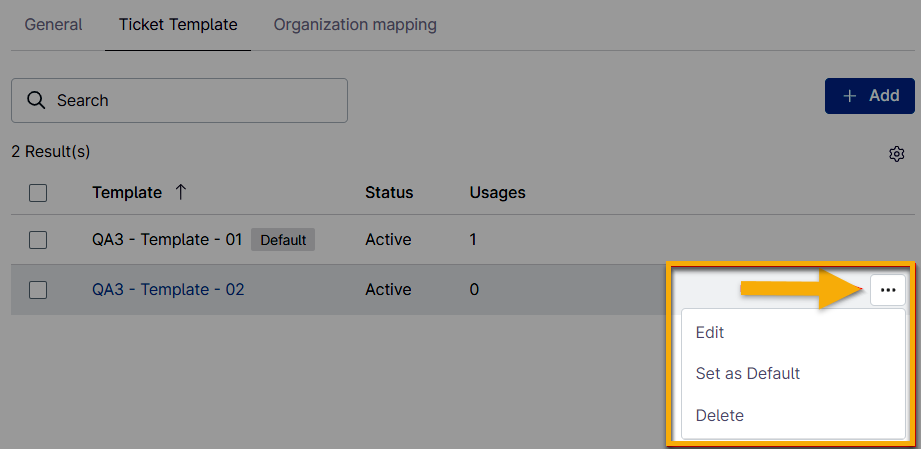Choose Edit from the context menu
921x449 pixels.
tap(710, 332)
